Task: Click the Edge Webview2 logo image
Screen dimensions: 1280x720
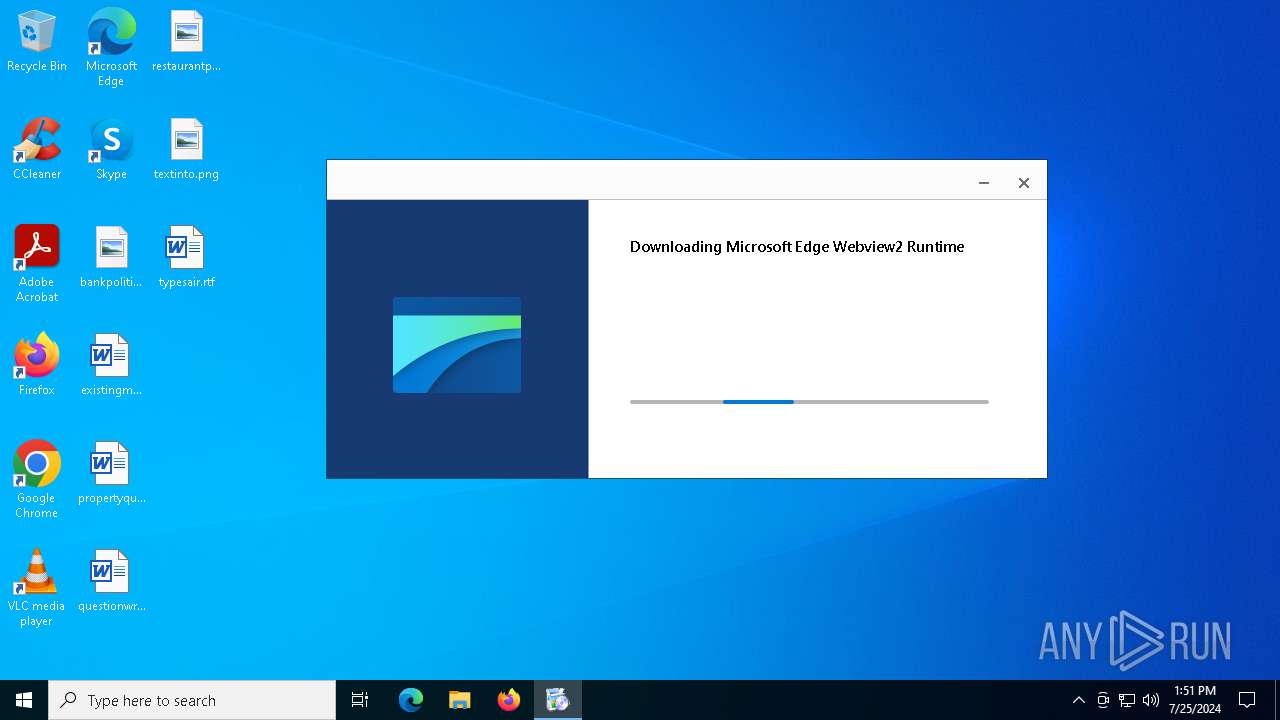Action: 457,345
